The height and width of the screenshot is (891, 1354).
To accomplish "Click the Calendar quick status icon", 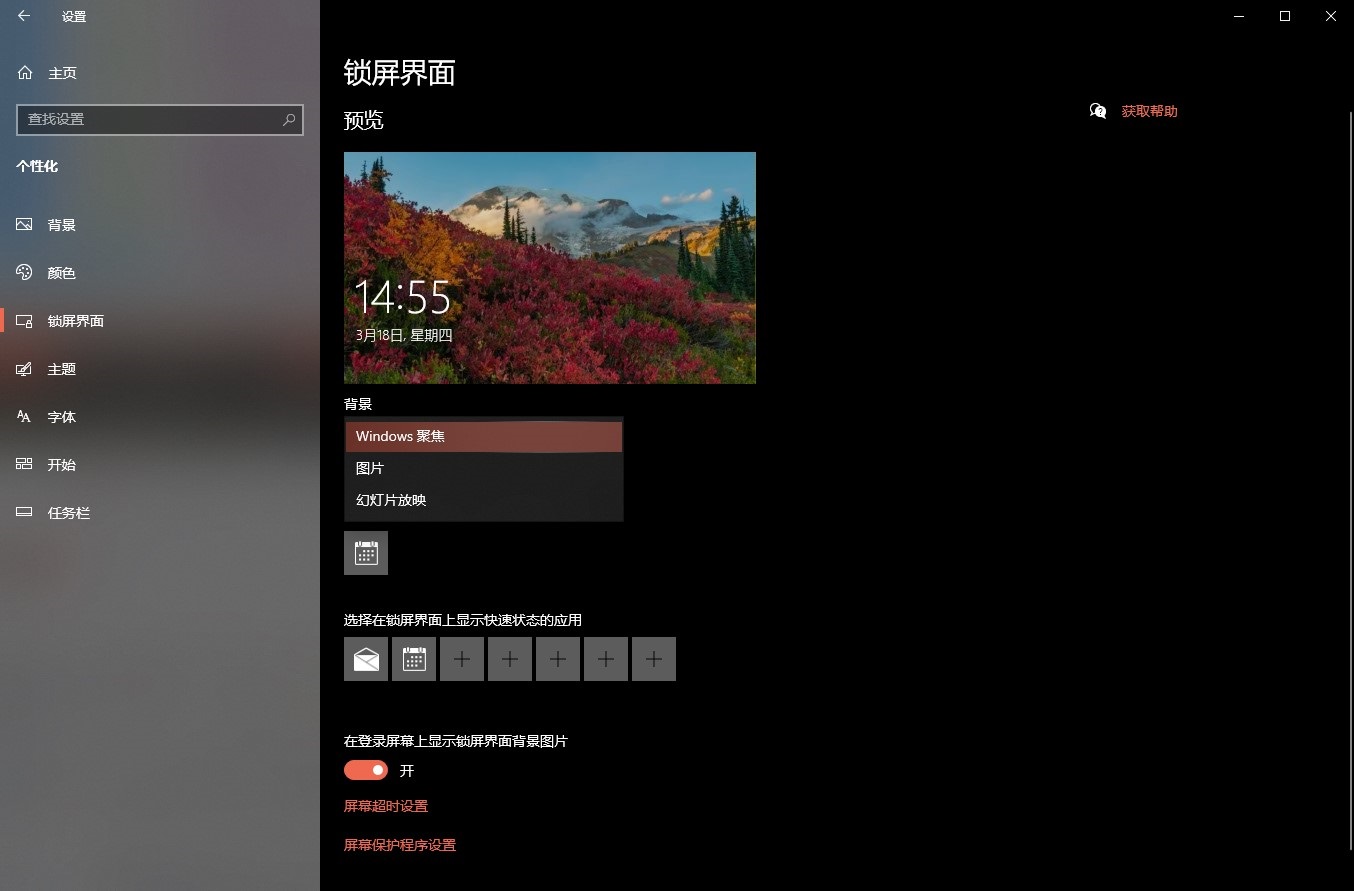I will [414, 659].
